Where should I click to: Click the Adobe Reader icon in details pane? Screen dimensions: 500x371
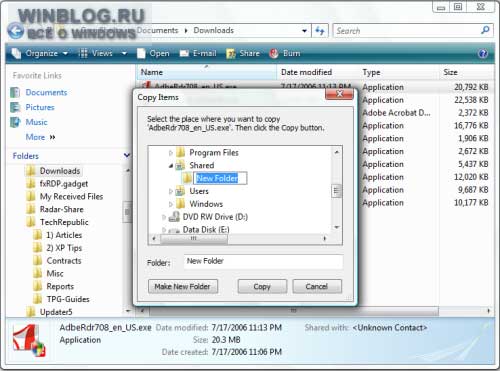[x=29, y=340]
